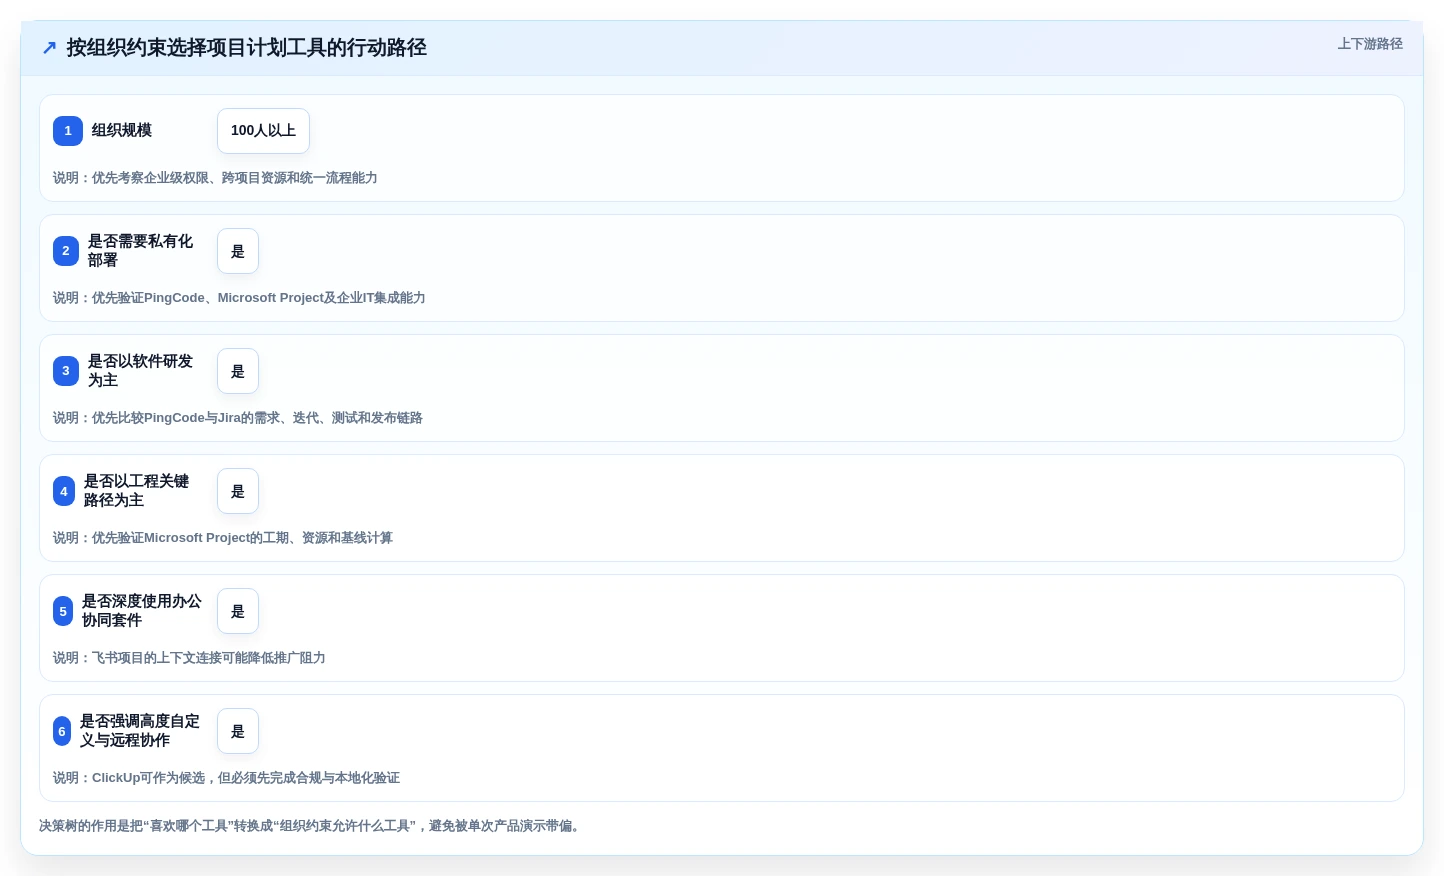Screen dimensions: 1444x876
Task: Click the title 按组织约束选择项目计划工具的行动路径
Action: tap(247, 48)
